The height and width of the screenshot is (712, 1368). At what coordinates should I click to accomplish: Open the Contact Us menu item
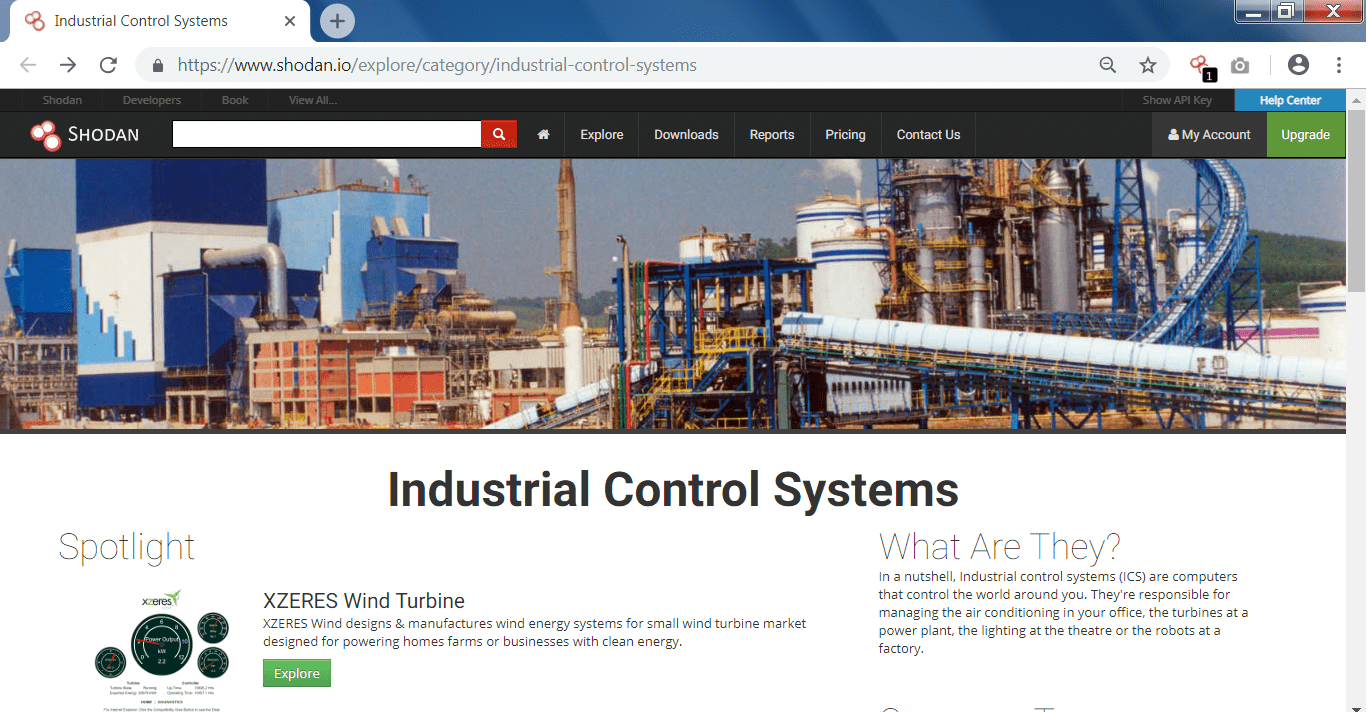(928, 134)
